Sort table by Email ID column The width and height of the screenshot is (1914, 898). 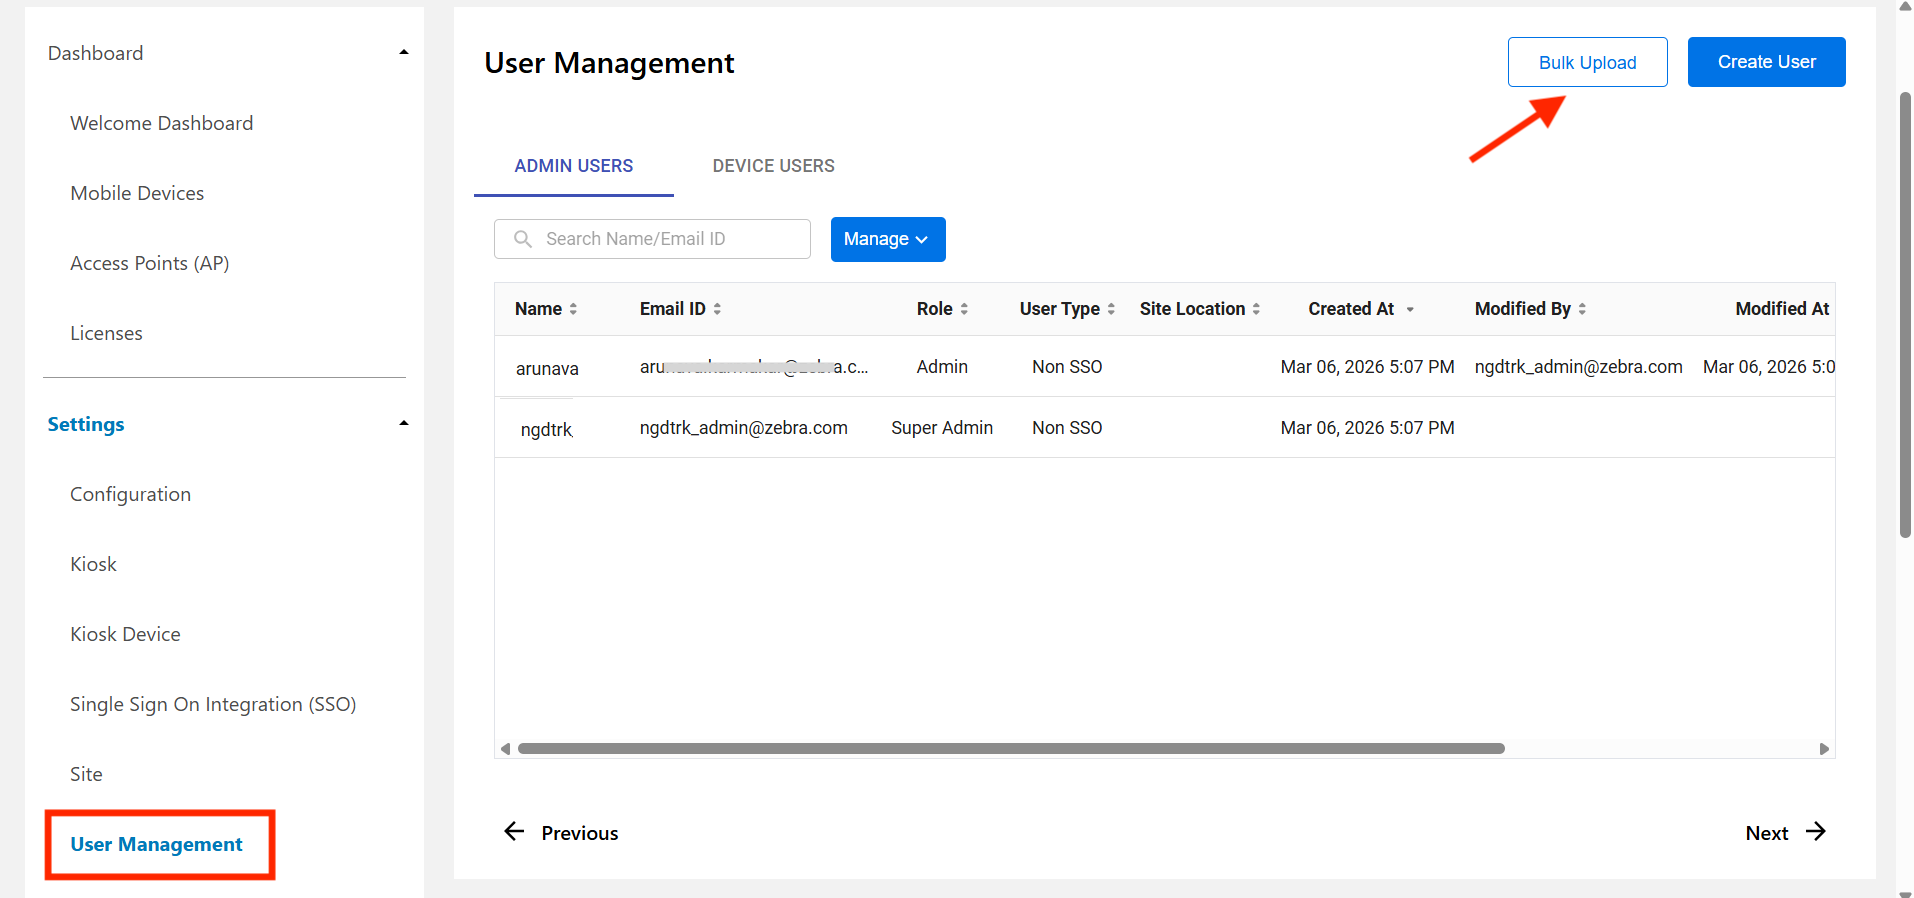click(x=717, y=309)
